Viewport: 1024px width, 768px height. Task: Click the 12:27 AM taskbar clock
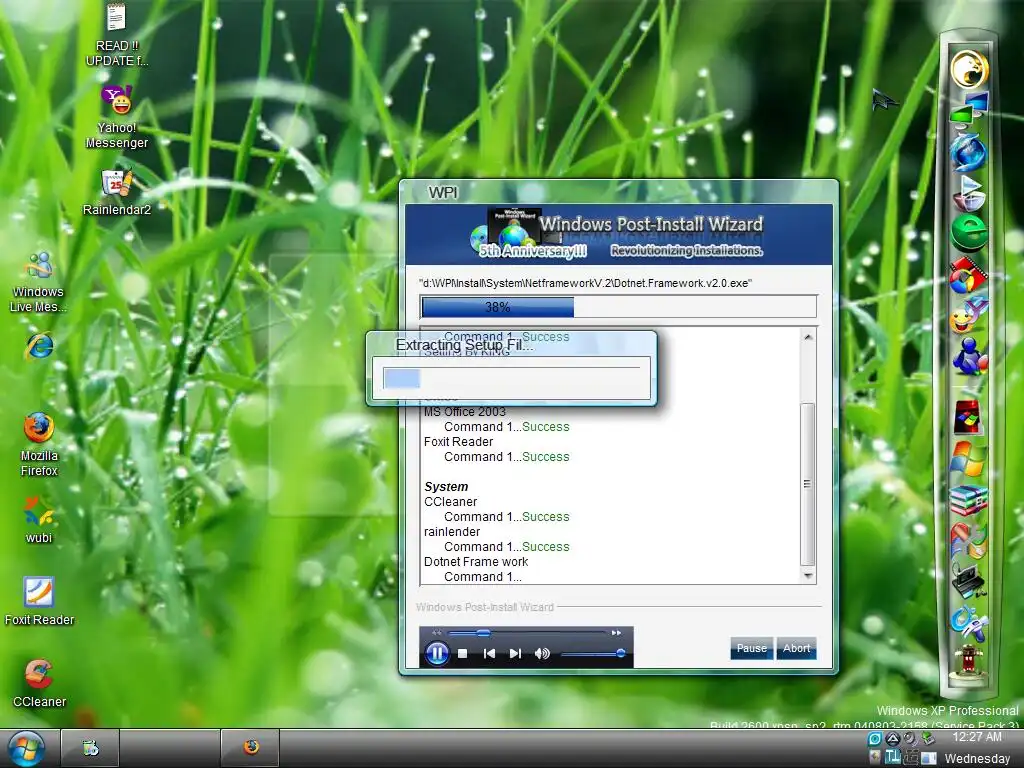[x=976, y=737]
